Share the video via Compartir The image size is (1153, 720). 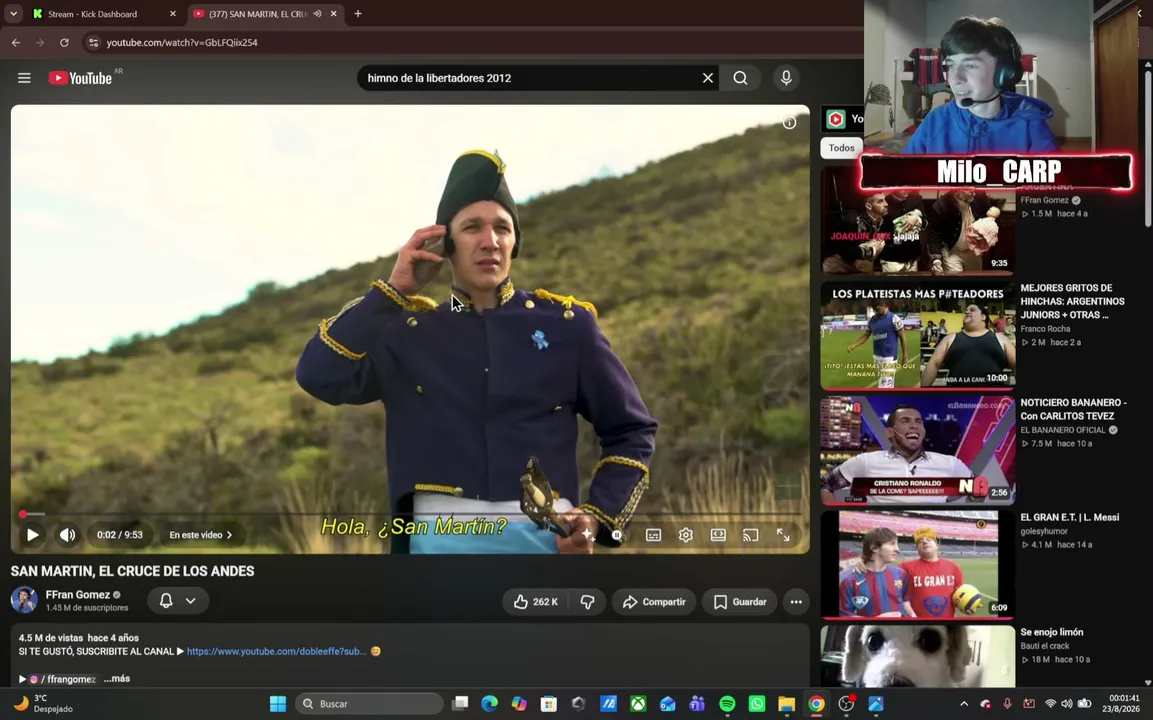click(x=654, y=602)
